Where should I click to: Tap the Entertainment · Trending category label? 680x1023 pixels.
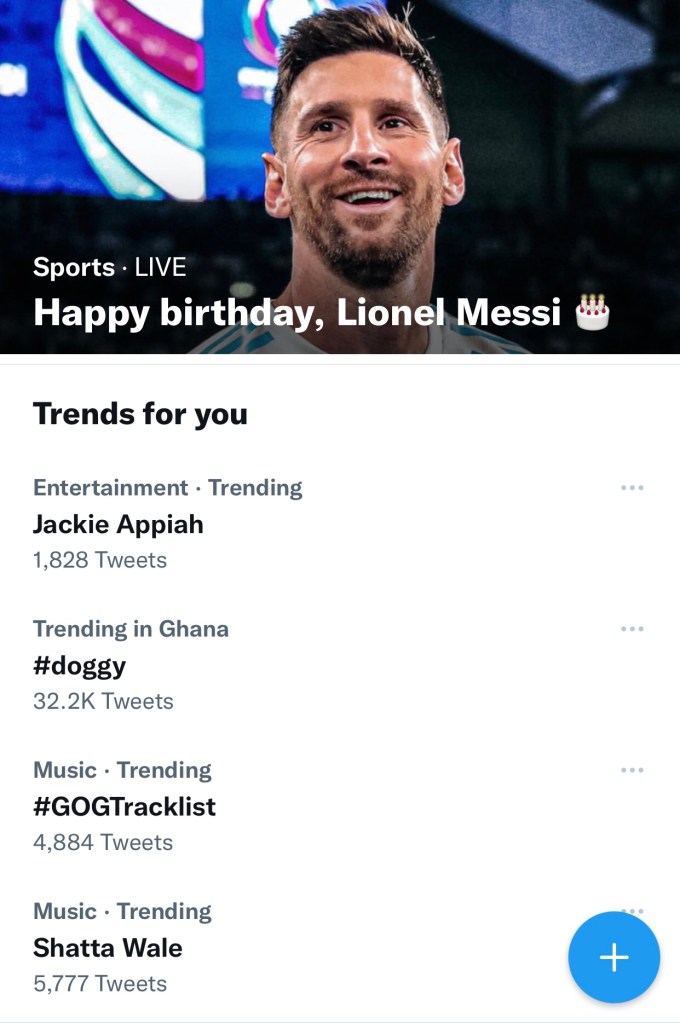pos(167,488)
